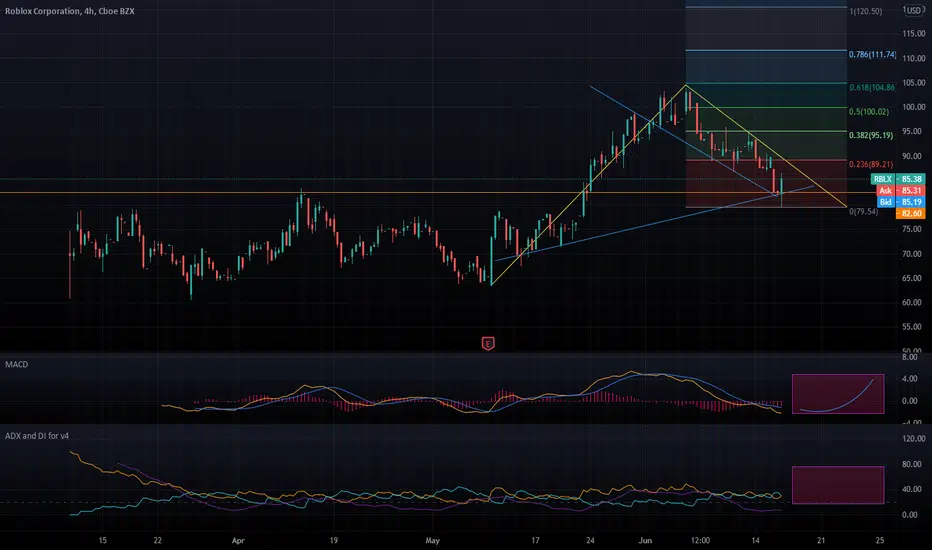Select Fibonacci level 0.382(95.19) label

coord(871,136)
